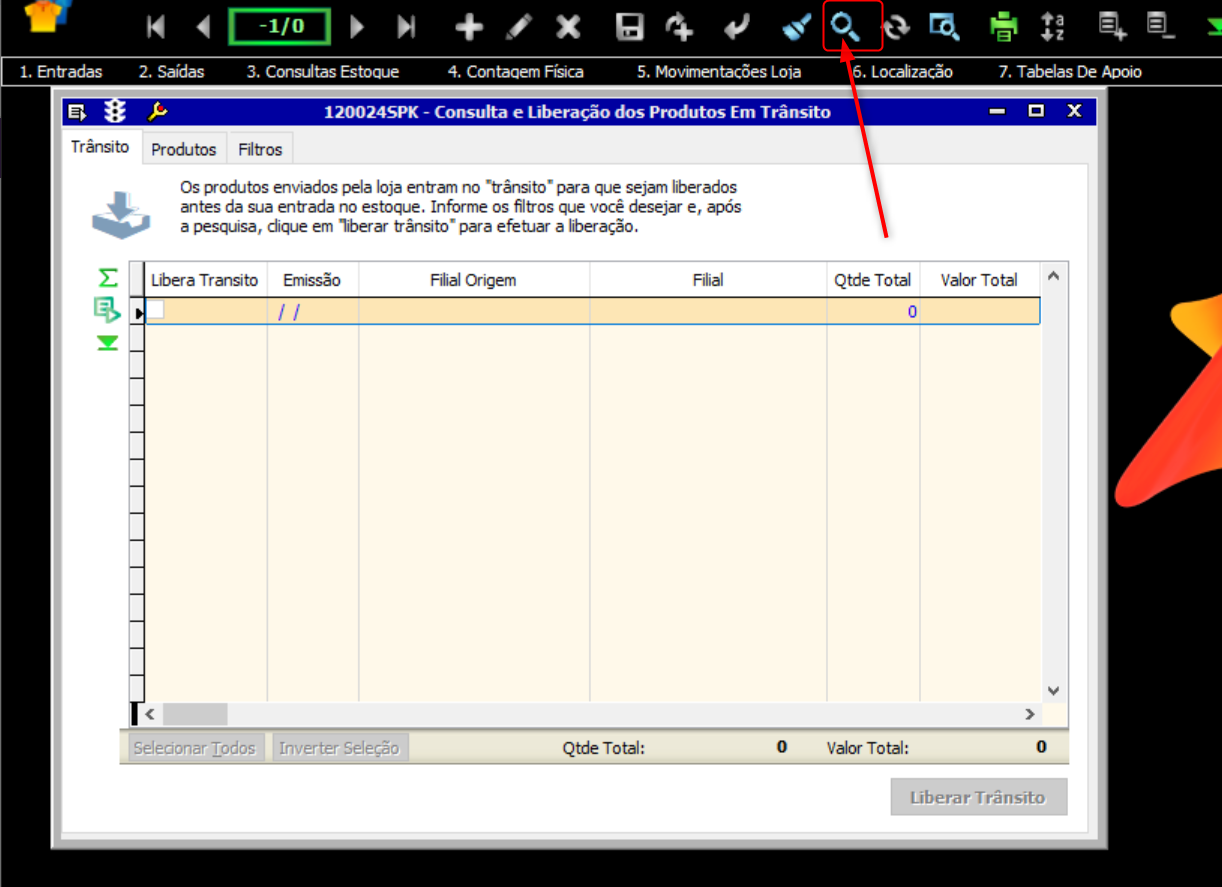Print with green printer icon
The image size is (1222, 887).
tap(1003, 27)
